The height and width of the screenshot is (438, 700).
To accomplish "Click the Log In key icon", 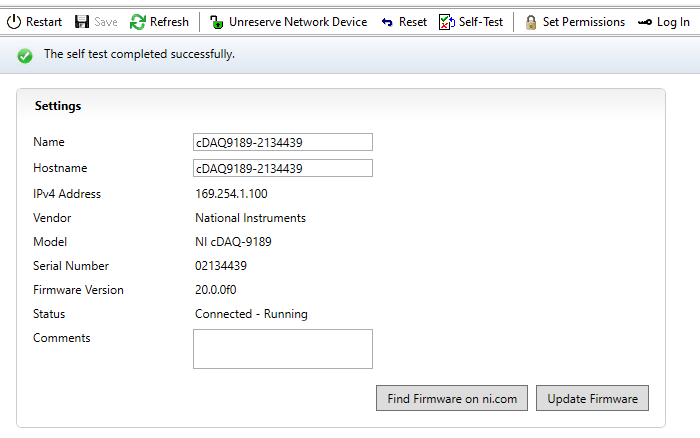I will click(x=645, y=22).
